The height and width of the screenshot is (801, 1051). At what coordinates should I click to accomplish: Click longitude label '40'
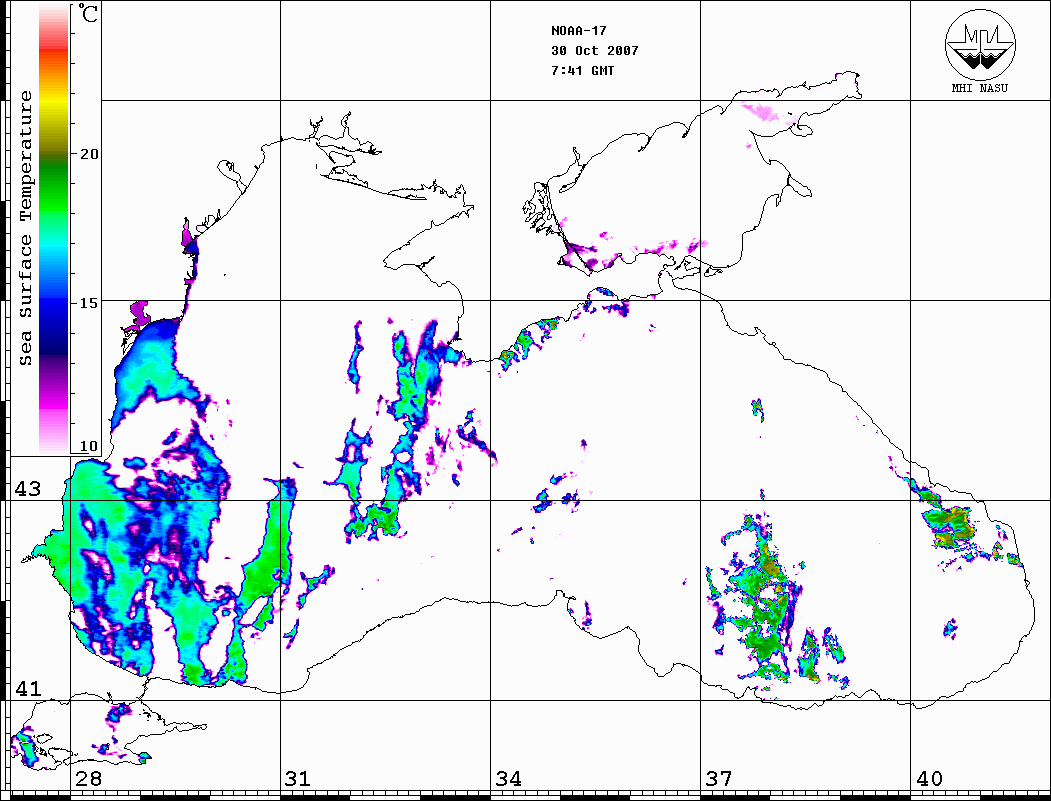click(929, 779)
